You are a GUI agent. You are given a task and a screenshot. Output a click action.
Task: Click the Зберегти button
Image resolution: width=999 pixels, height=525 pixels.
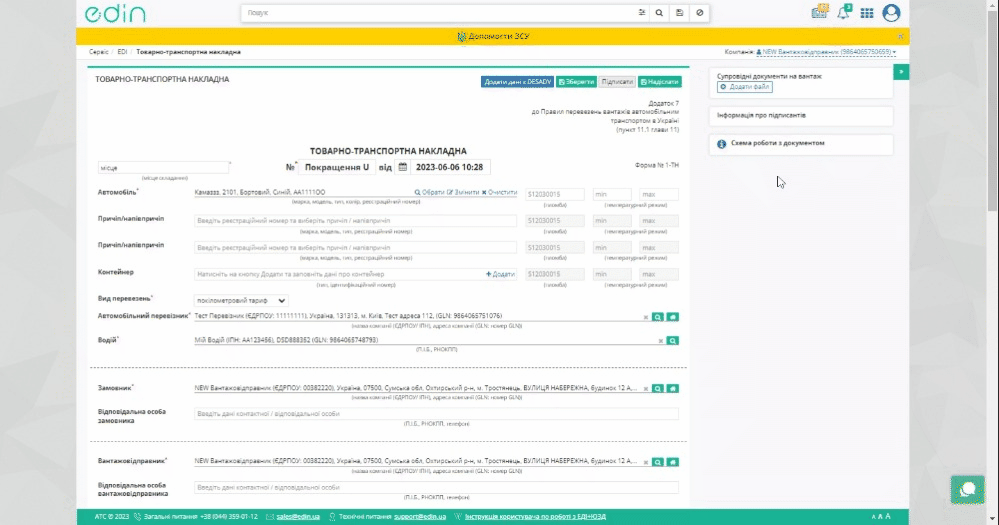pos(575,81)
